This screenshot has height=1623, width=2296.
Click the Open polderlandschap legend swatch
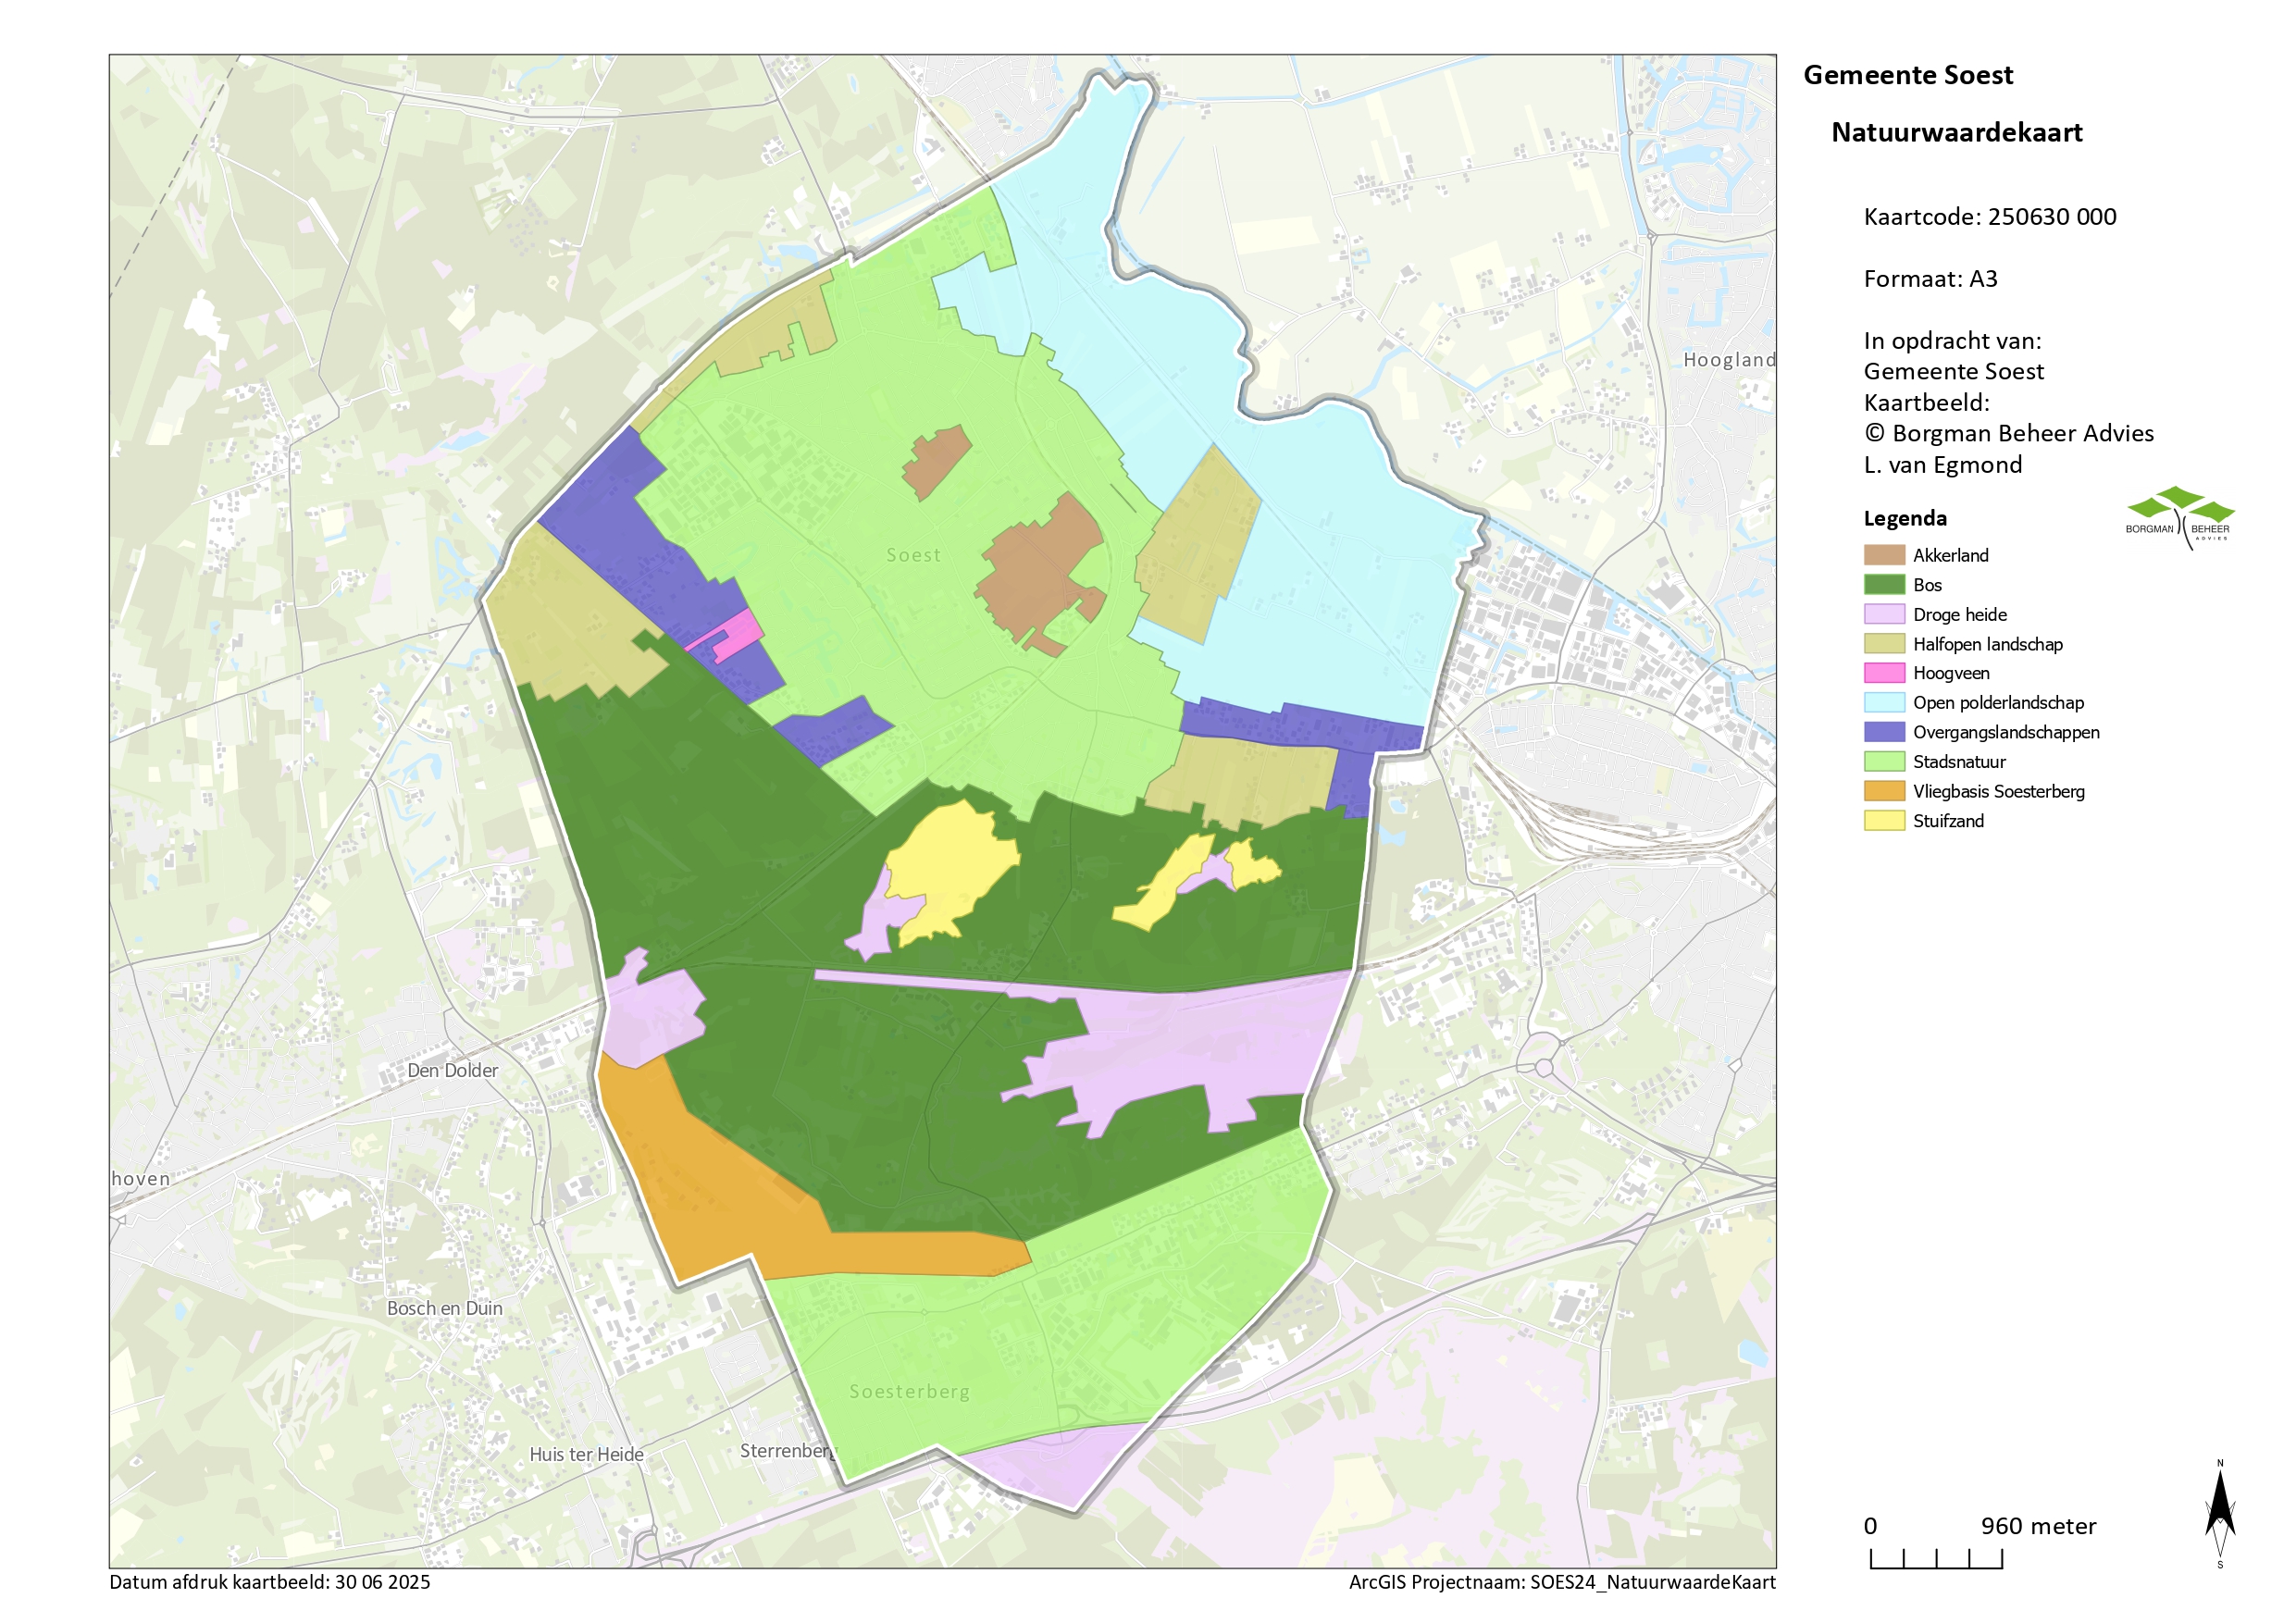[1883, 702]
